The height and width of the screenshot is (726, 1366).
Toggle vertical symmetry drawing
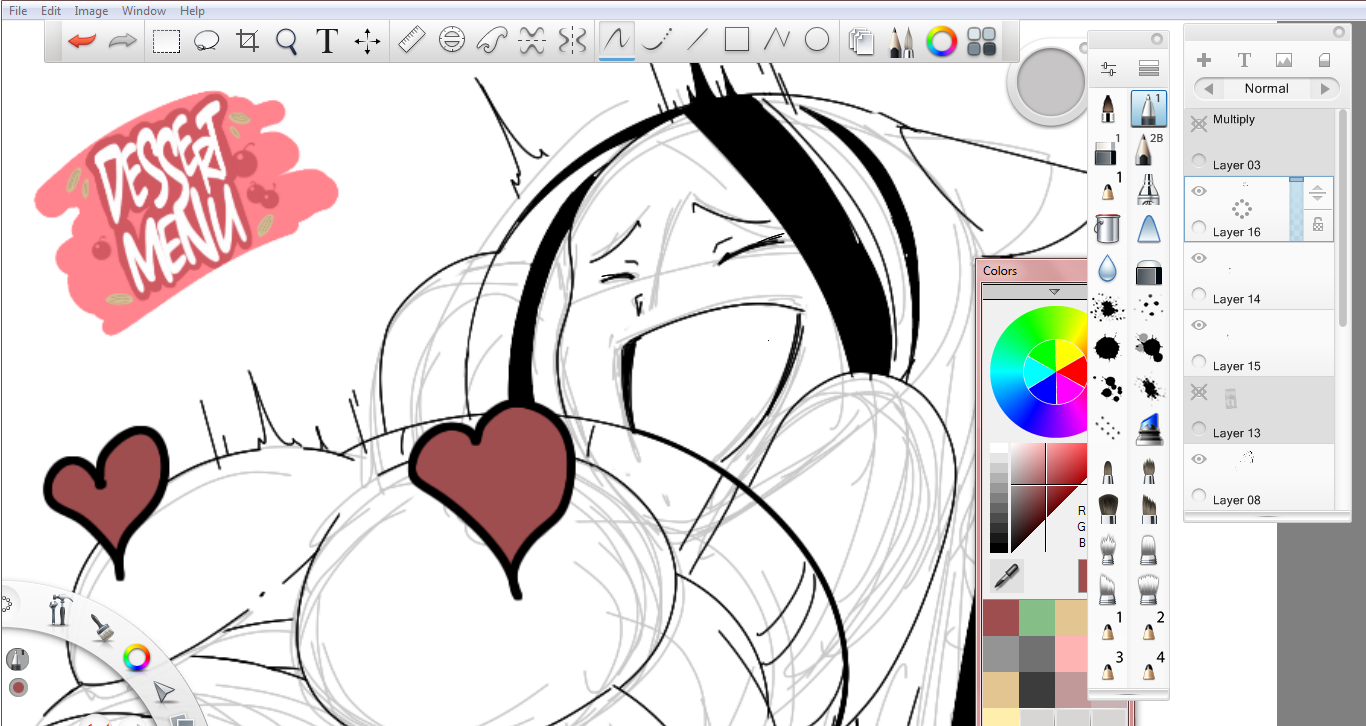click(x=572, y=41)
